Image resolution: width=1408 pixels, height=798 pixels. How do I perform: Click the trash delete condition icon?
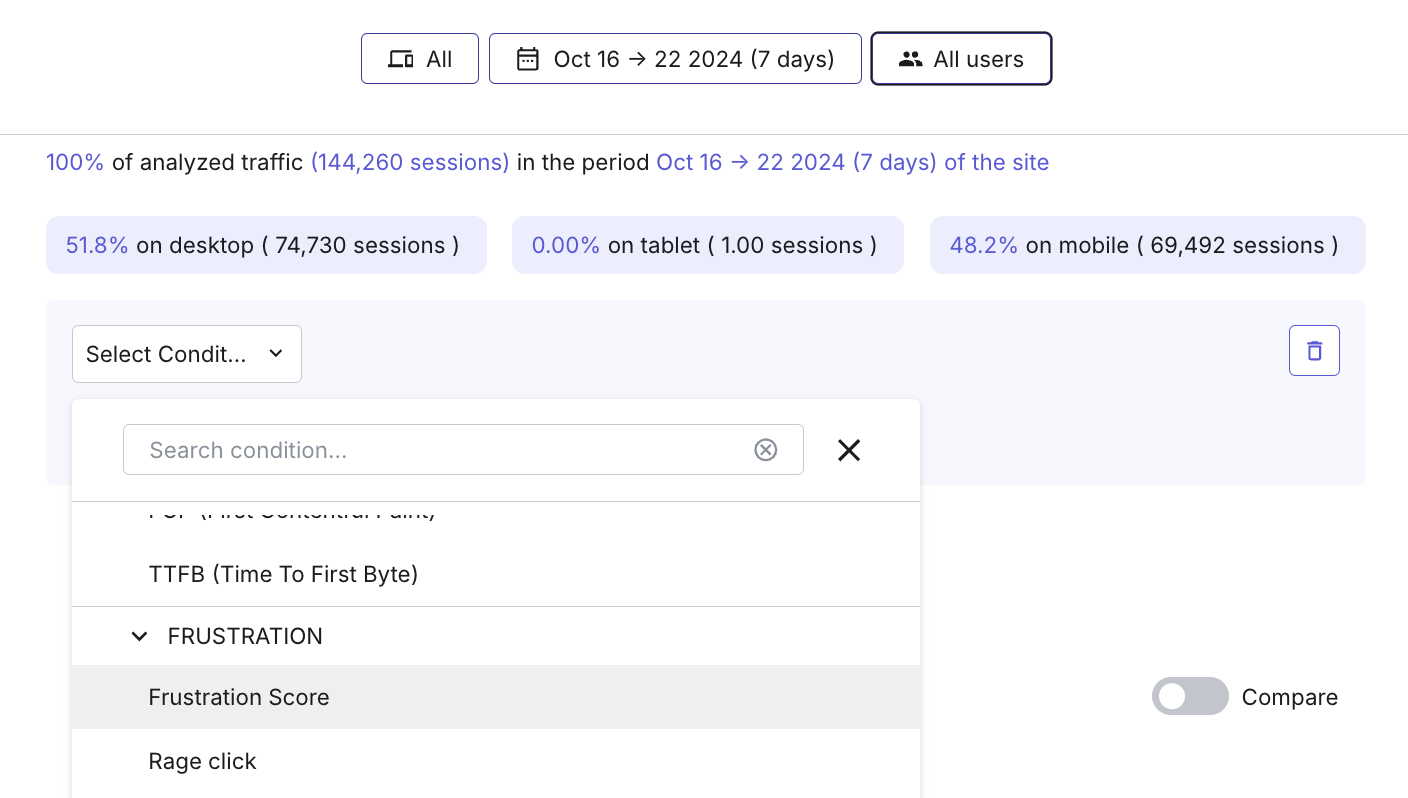1314,351
